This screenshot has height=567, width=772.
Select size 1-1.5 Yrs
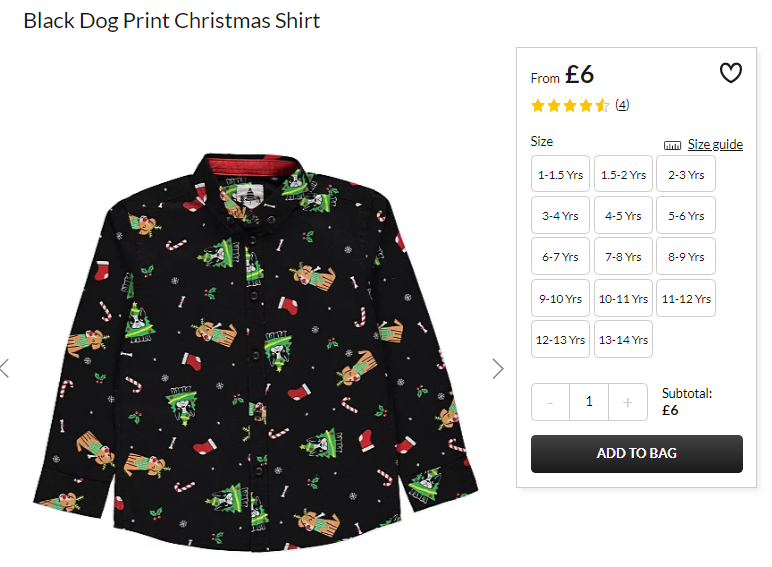(x=560, y=174)
